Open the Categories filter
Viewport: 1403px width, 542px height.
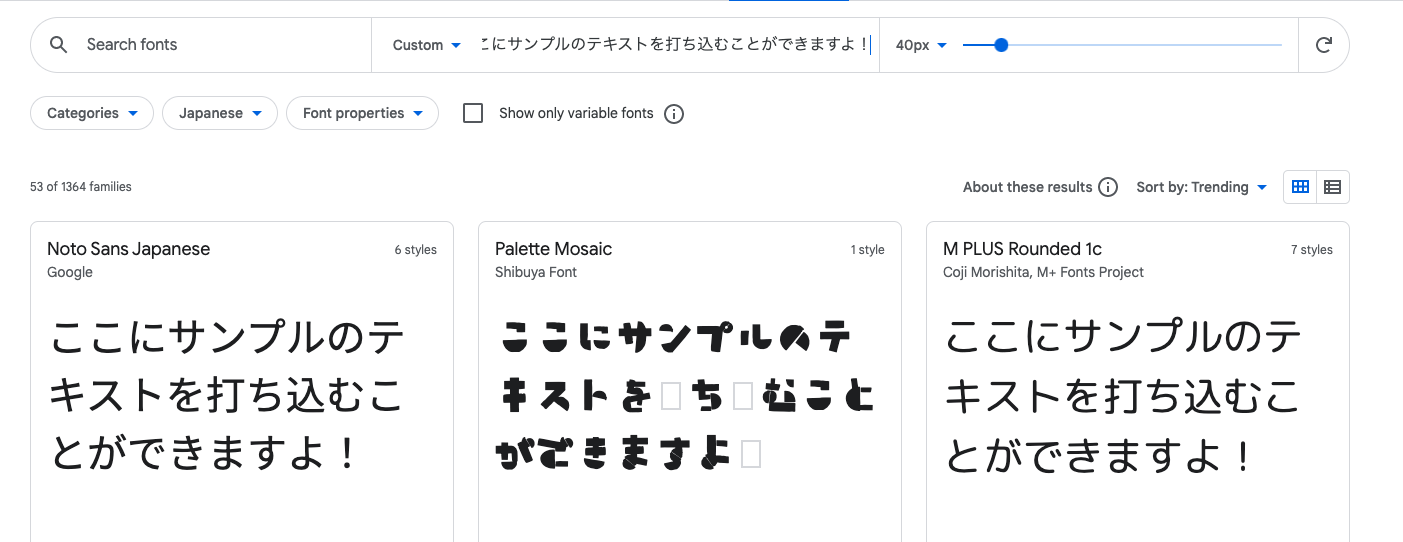point(92,113)
